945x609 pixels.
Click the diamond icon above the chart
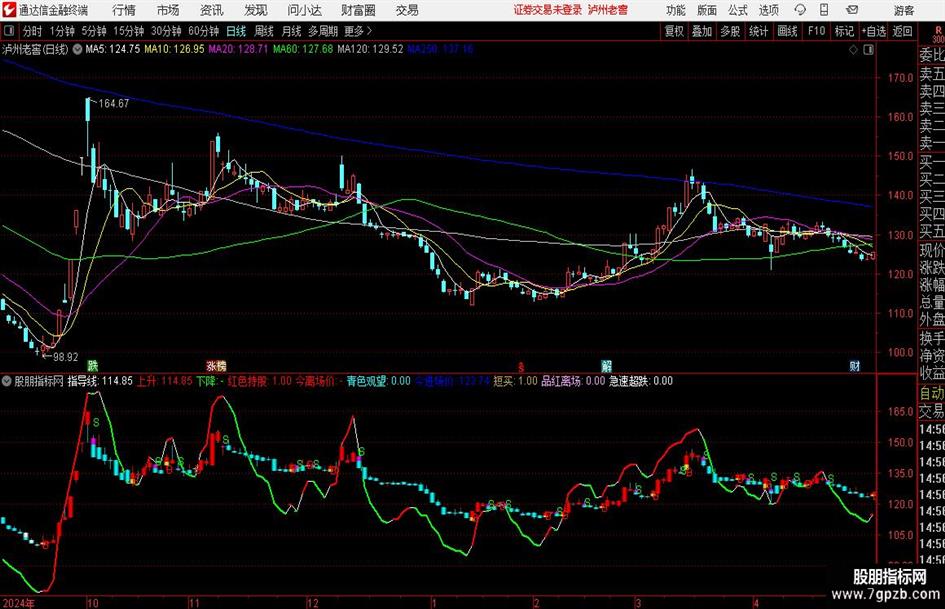coord(853,50)
